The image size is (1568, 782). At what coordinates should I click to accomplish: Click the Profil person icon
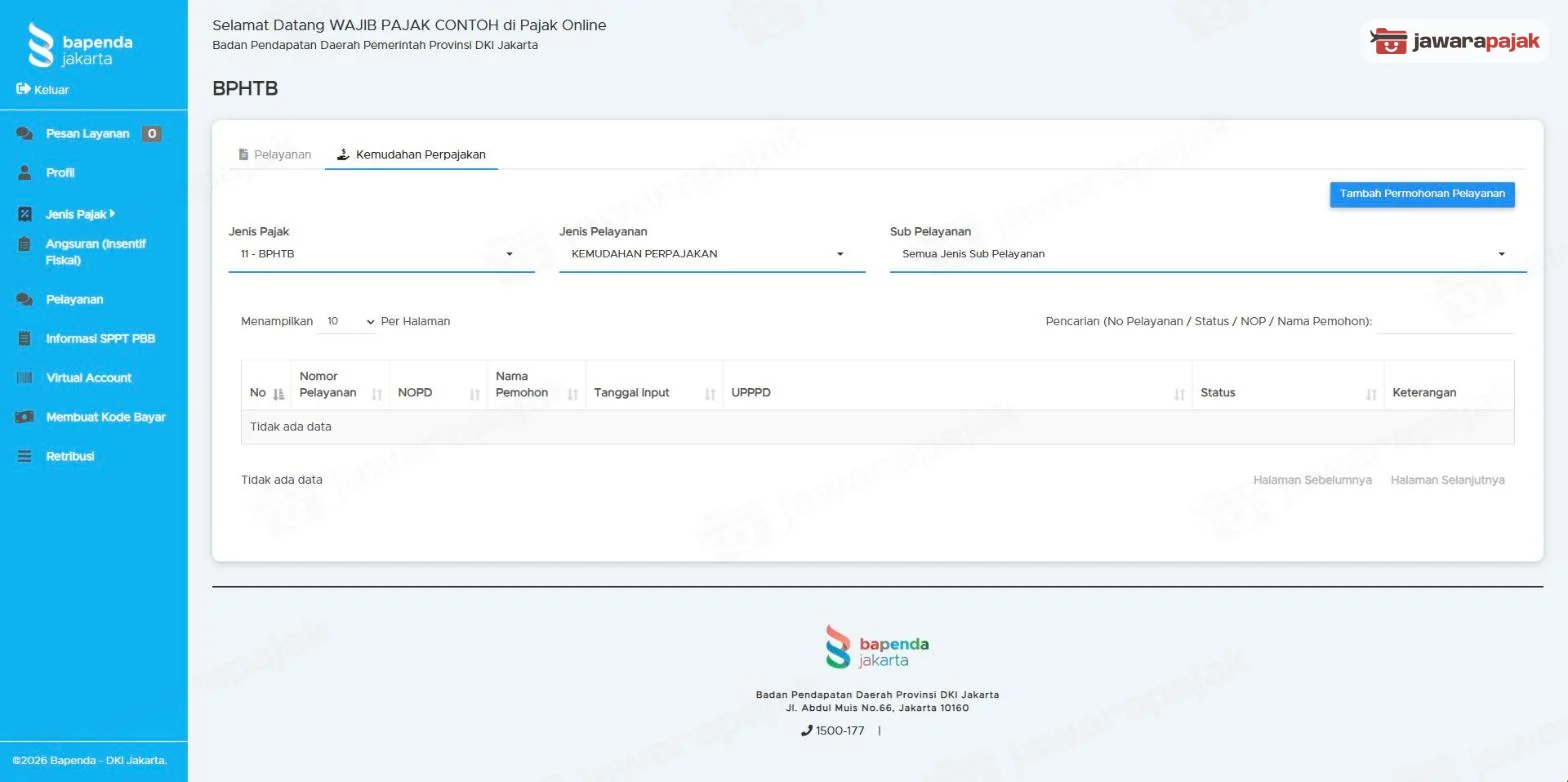pyautogui.click(x=25, y=173)
